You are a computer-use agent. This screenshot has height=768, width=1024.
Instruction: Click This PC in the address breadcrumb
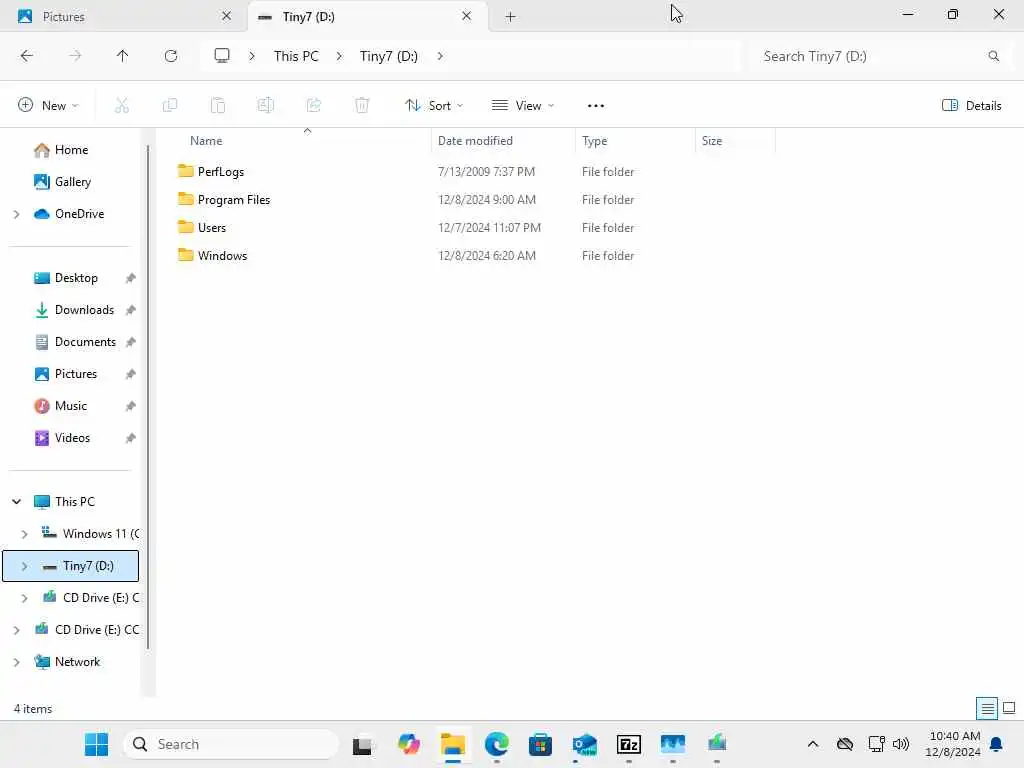click(x=296, y=56)
